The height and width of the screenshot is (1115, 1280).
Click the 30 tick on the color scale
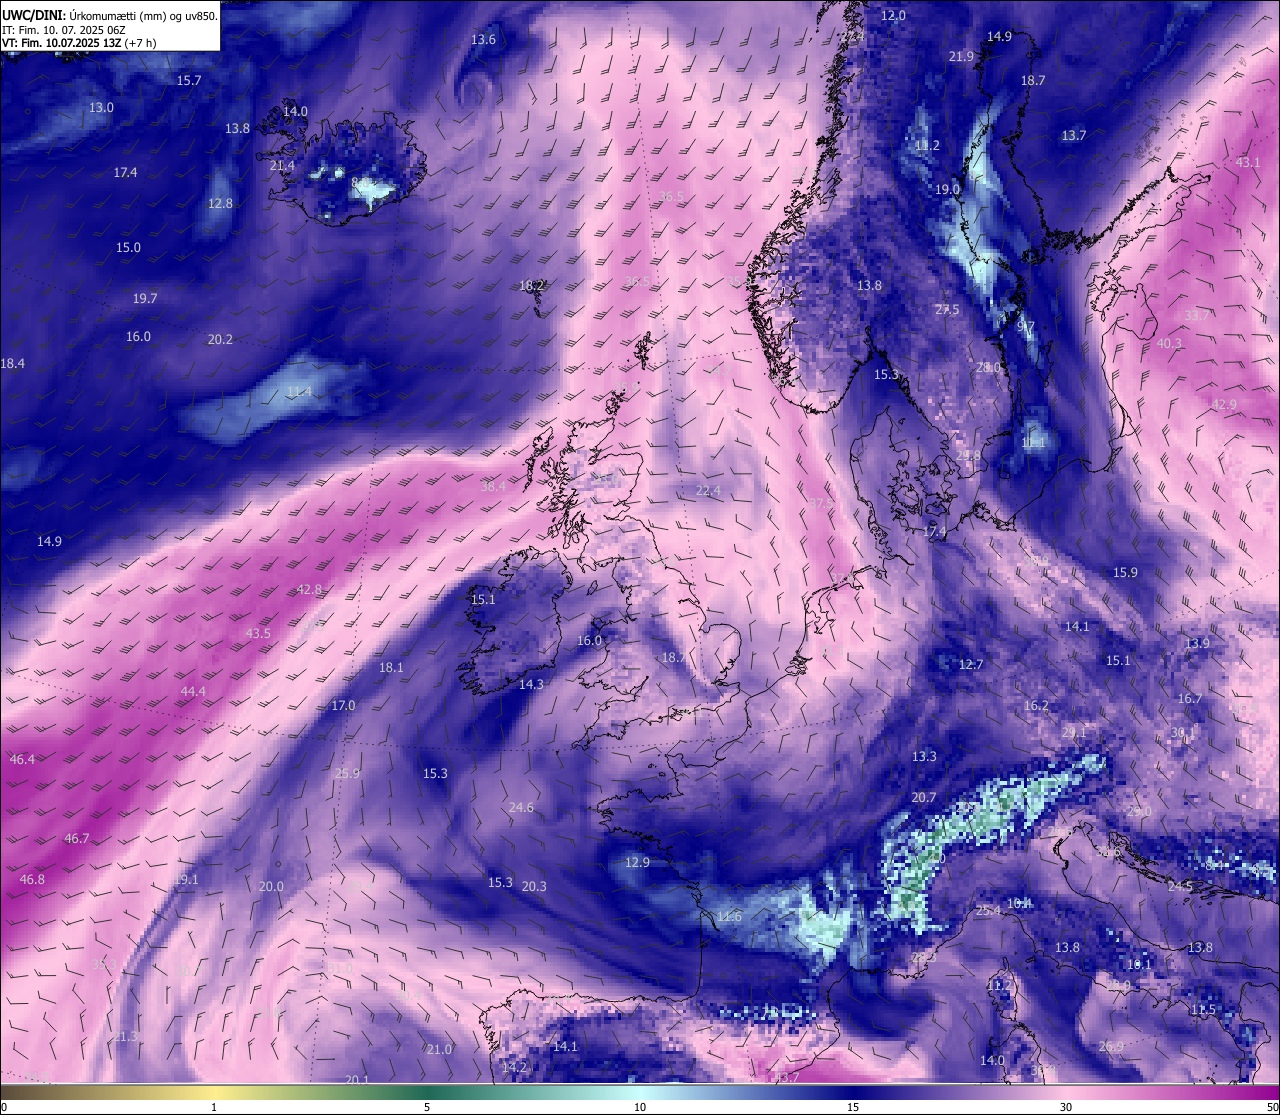click(1066, 1107)
